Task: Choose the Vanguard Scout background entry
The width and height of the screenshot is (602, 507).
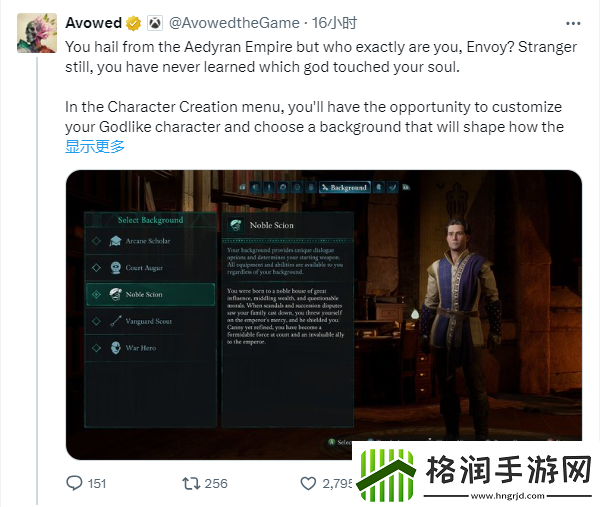Action: (x=150, y=321)
